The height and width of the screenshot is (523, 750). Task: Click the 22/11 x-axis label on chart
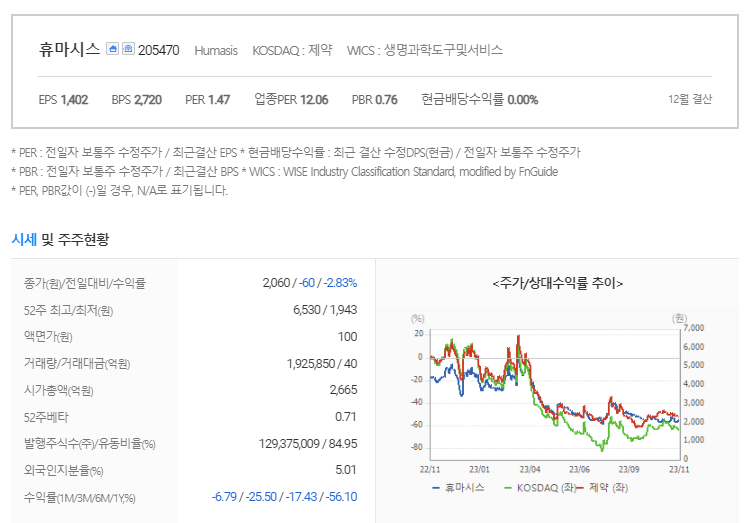point(430,469)
